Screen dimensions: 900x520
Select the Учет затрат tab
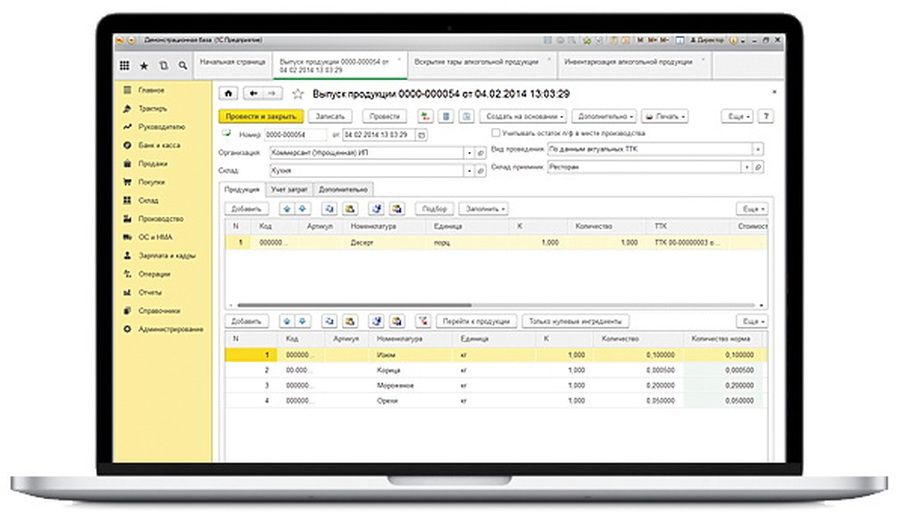click(289, 189)
